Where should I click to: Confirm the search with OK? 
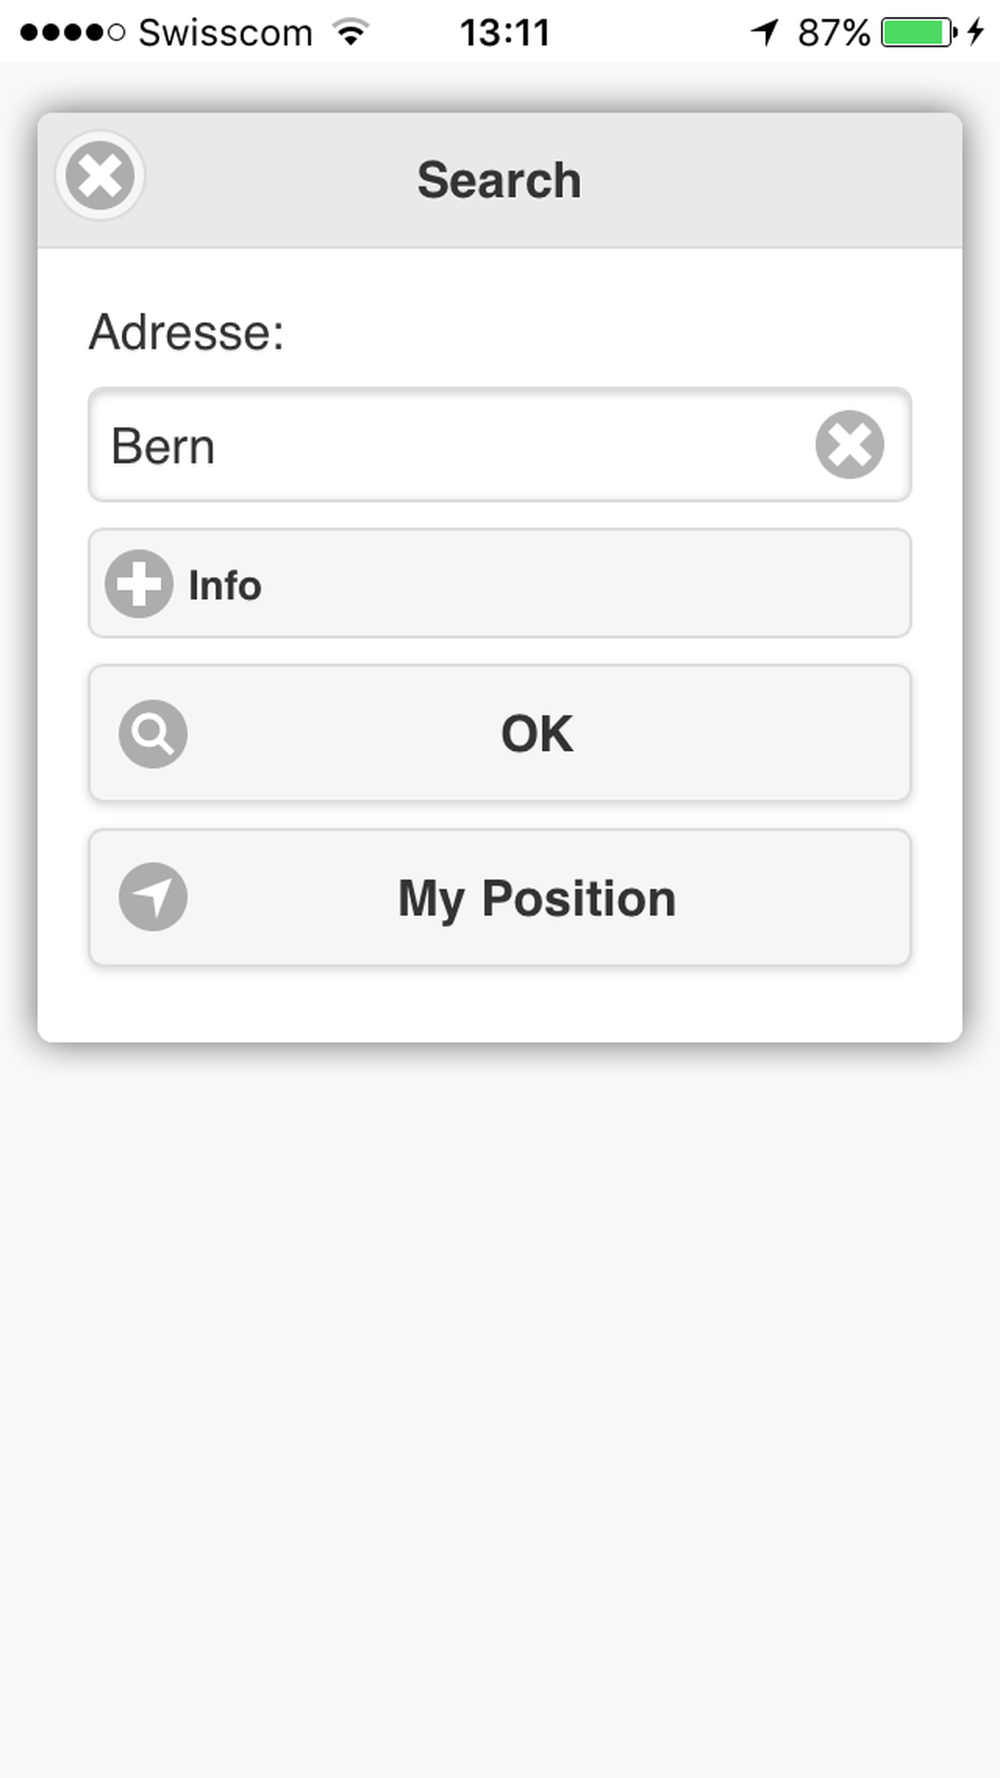(x=500, y=734)
